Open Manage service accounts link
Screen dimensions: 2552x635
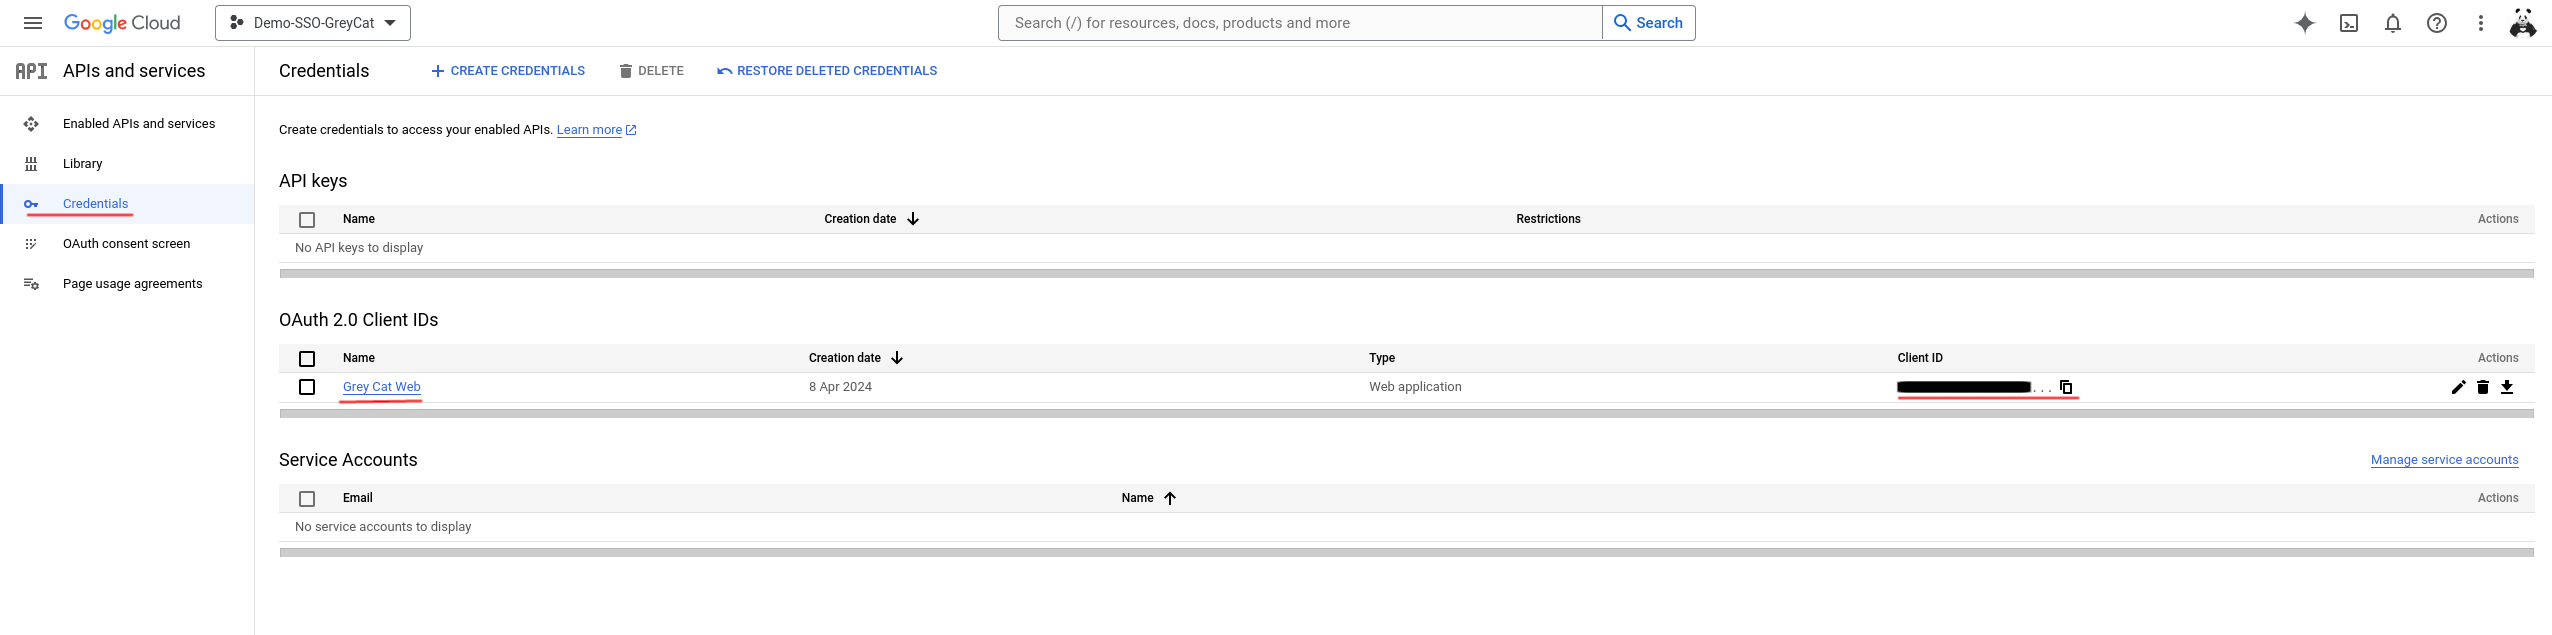pos(2445,460)
